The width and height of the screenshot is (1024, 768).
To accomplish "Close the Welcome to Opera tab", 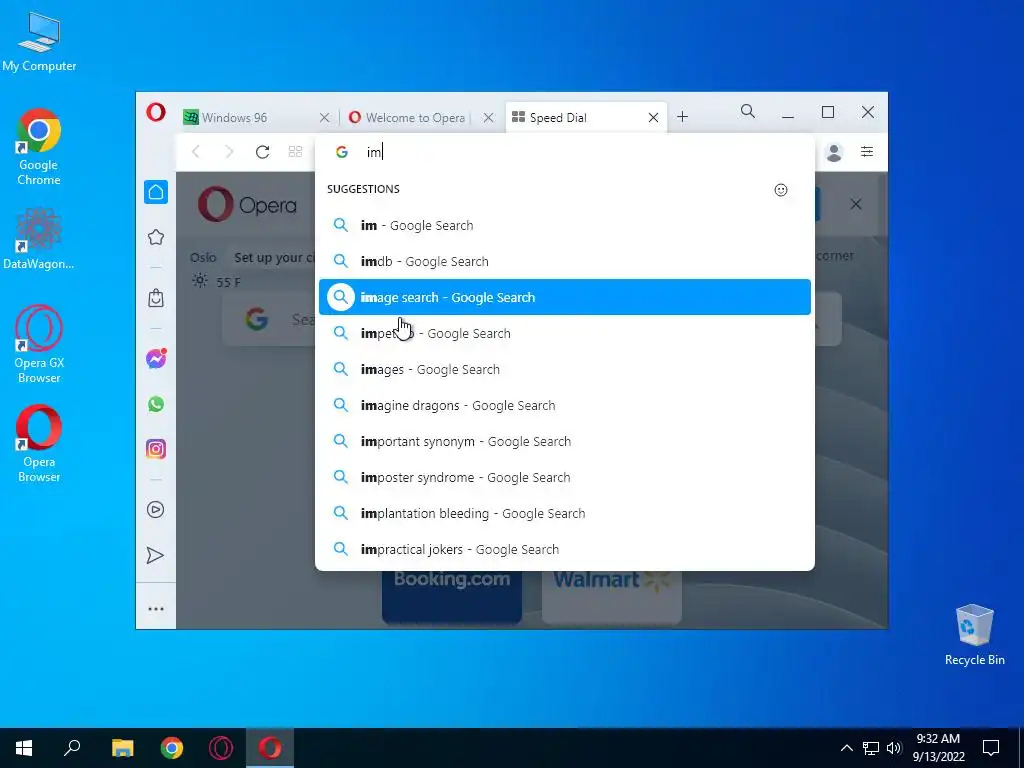I will 488,118.
